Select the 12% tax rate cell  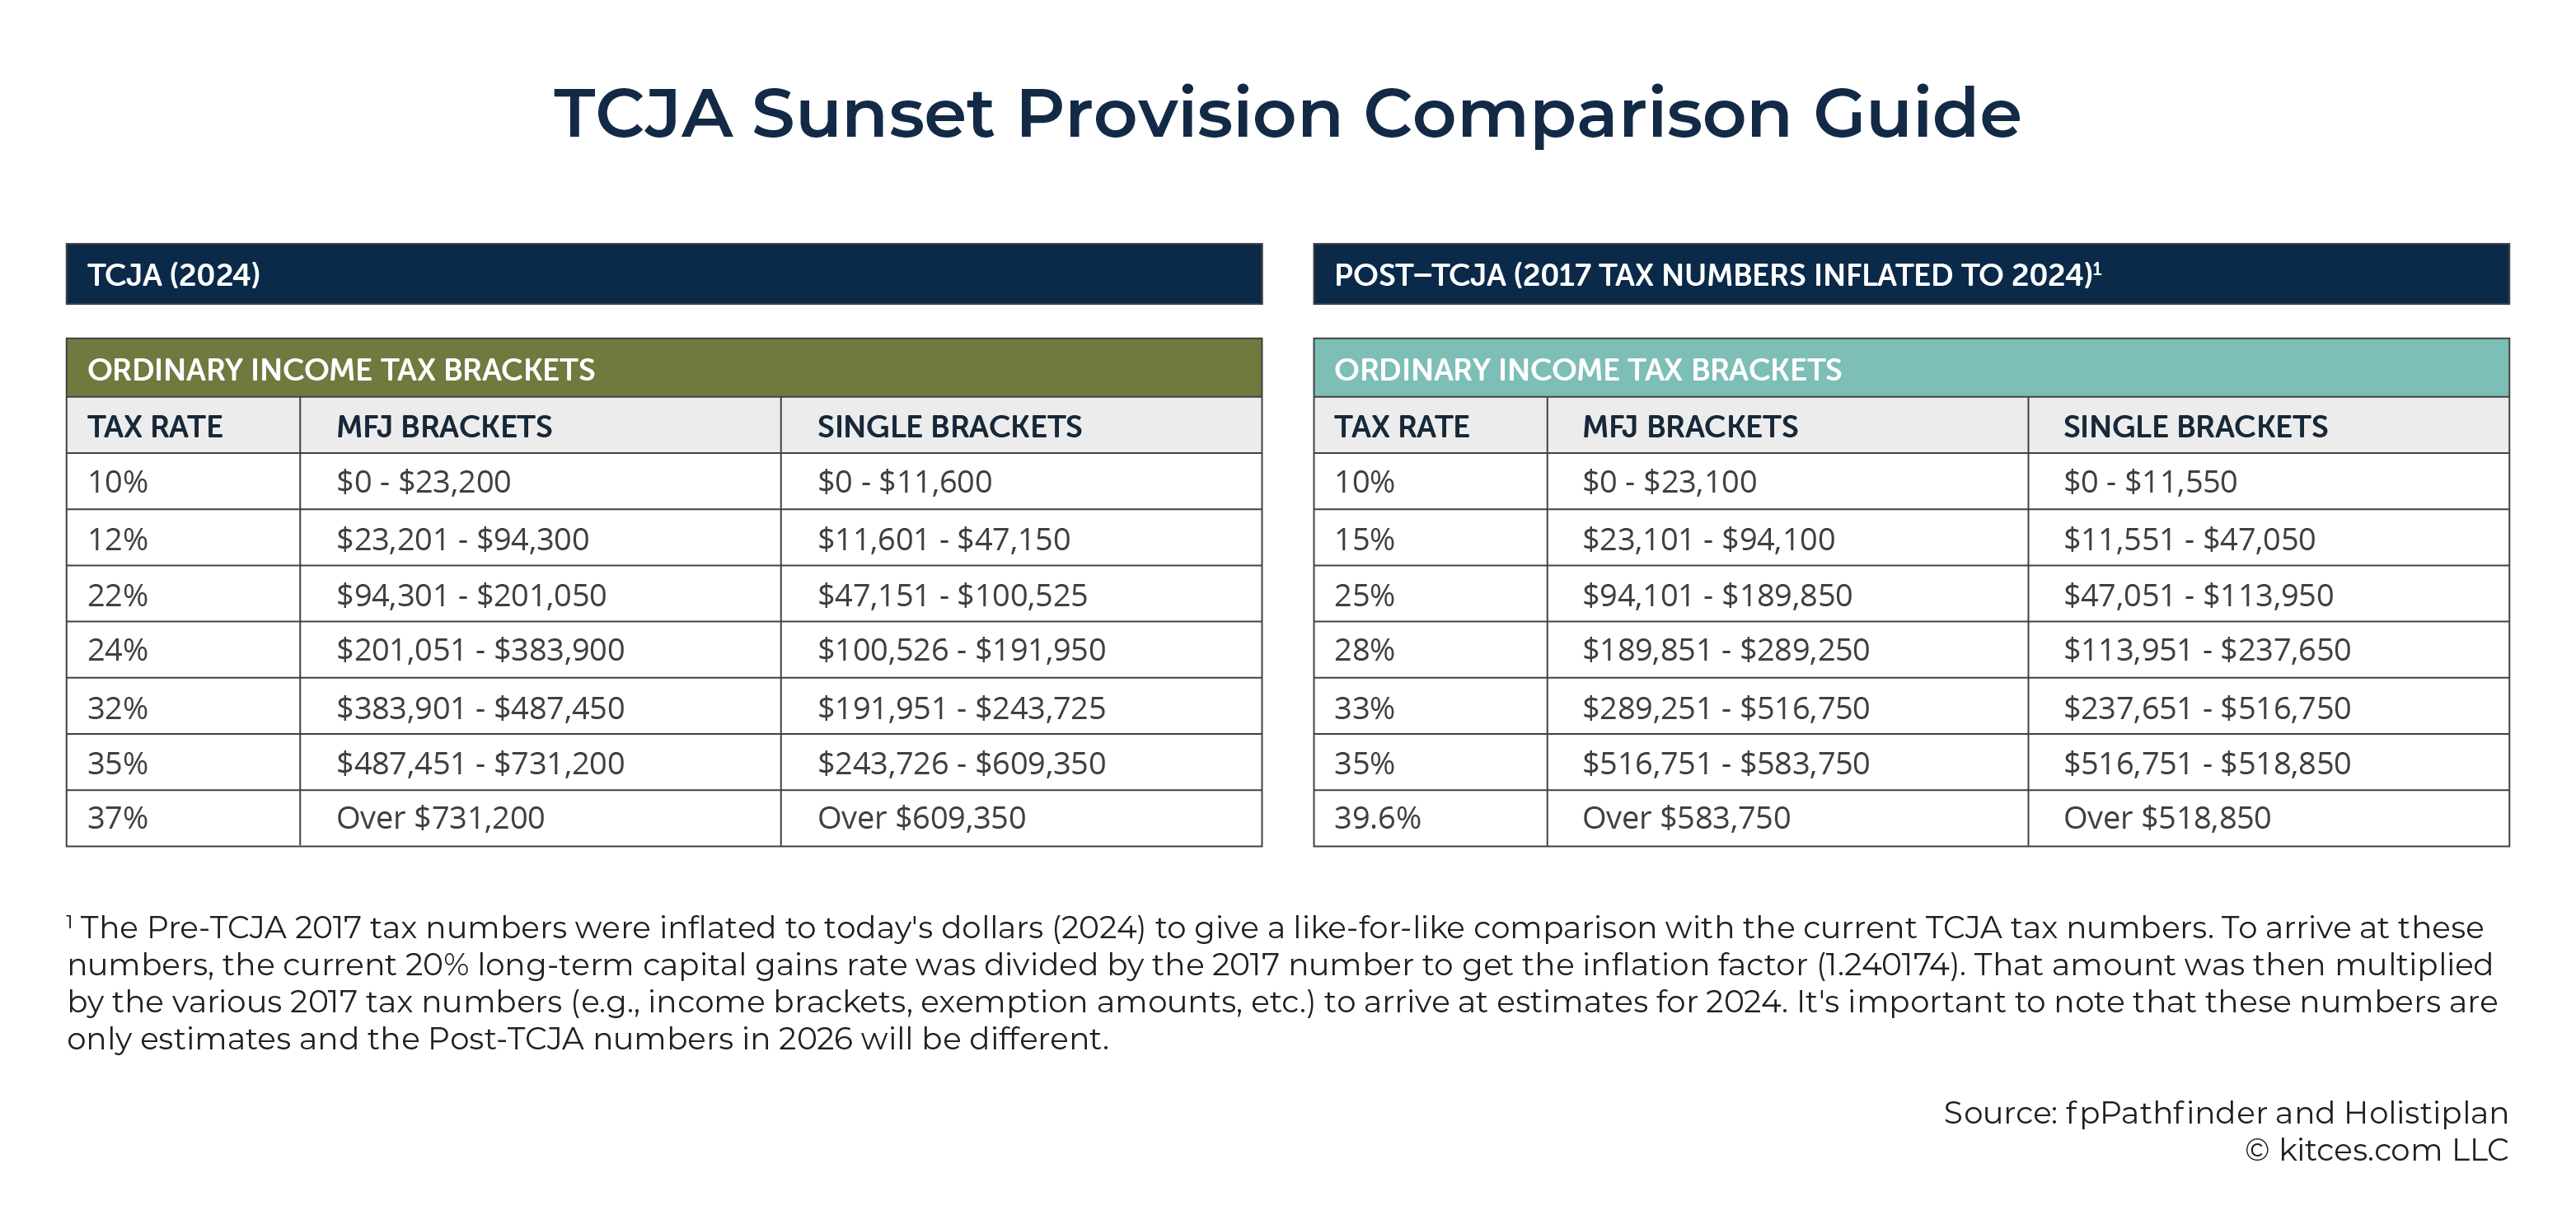pyautogui.click(x=183, y=539)
